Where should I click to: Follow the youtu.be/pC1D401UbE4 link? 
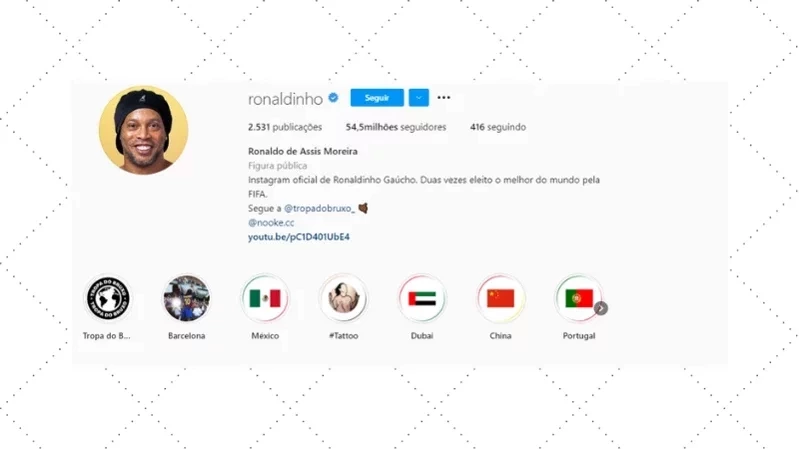(x=299, y=237)
